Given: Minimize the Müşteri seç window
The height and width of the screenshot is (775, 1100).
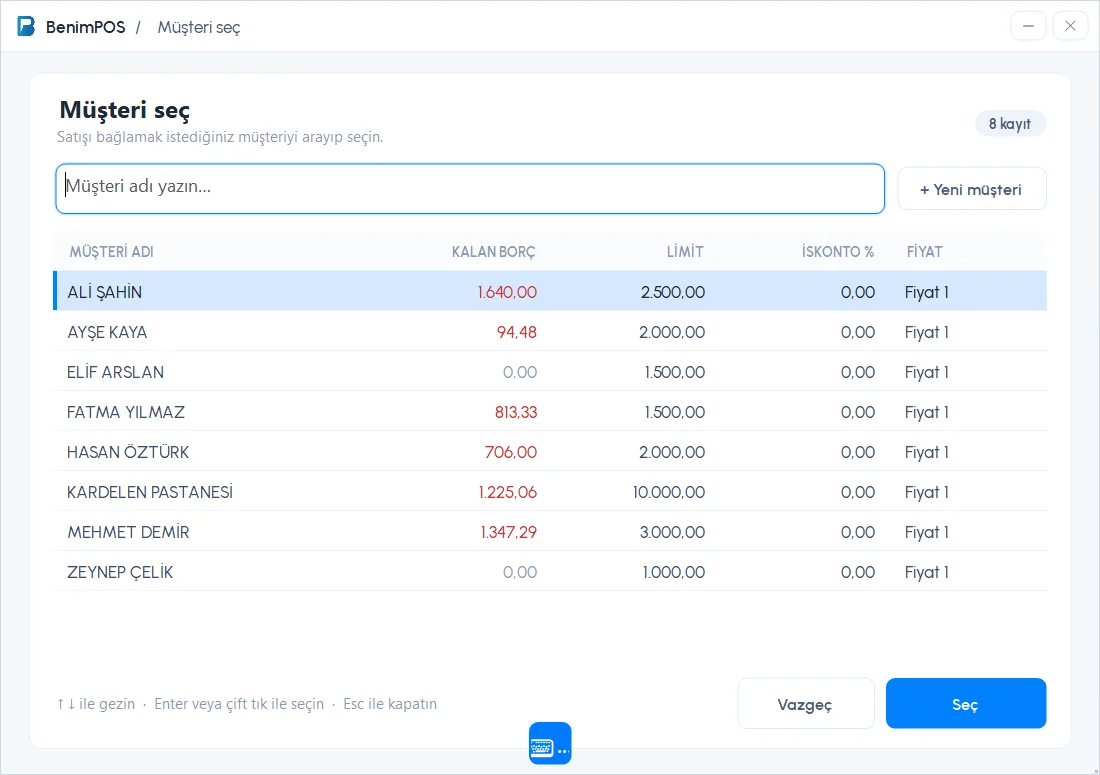Looking at the screenshot, I should click(1028, 27).
